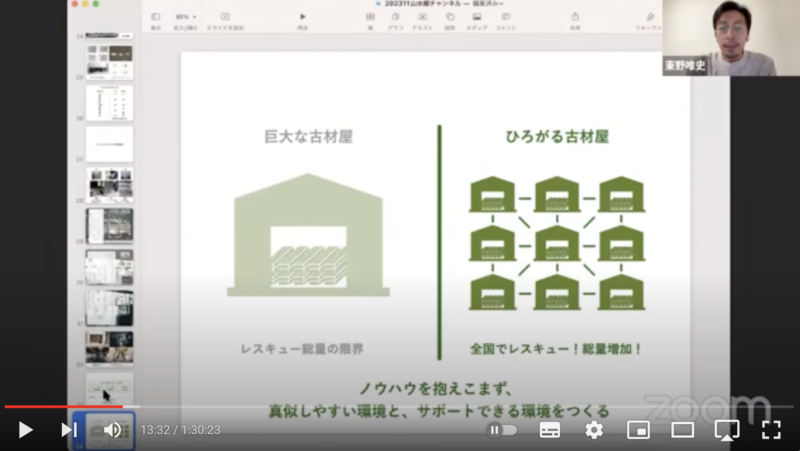The height and width of the screenshot is (451, 800).
Task: Insert a Text box from toolbar
Action: click(423, 19)
